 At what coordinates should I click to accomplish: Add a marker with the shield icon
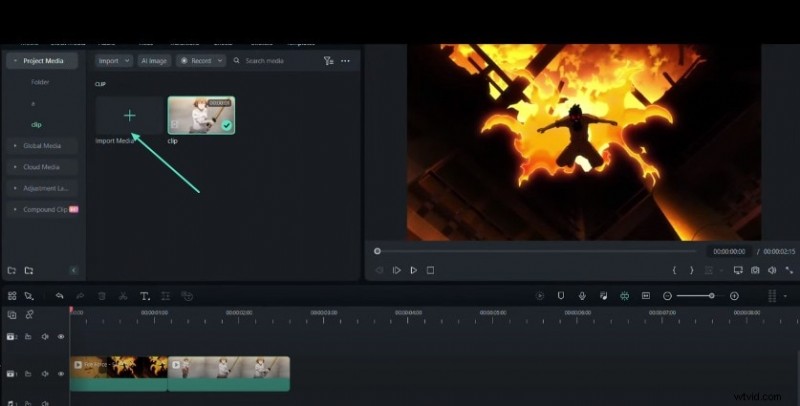tap(561, 296)
